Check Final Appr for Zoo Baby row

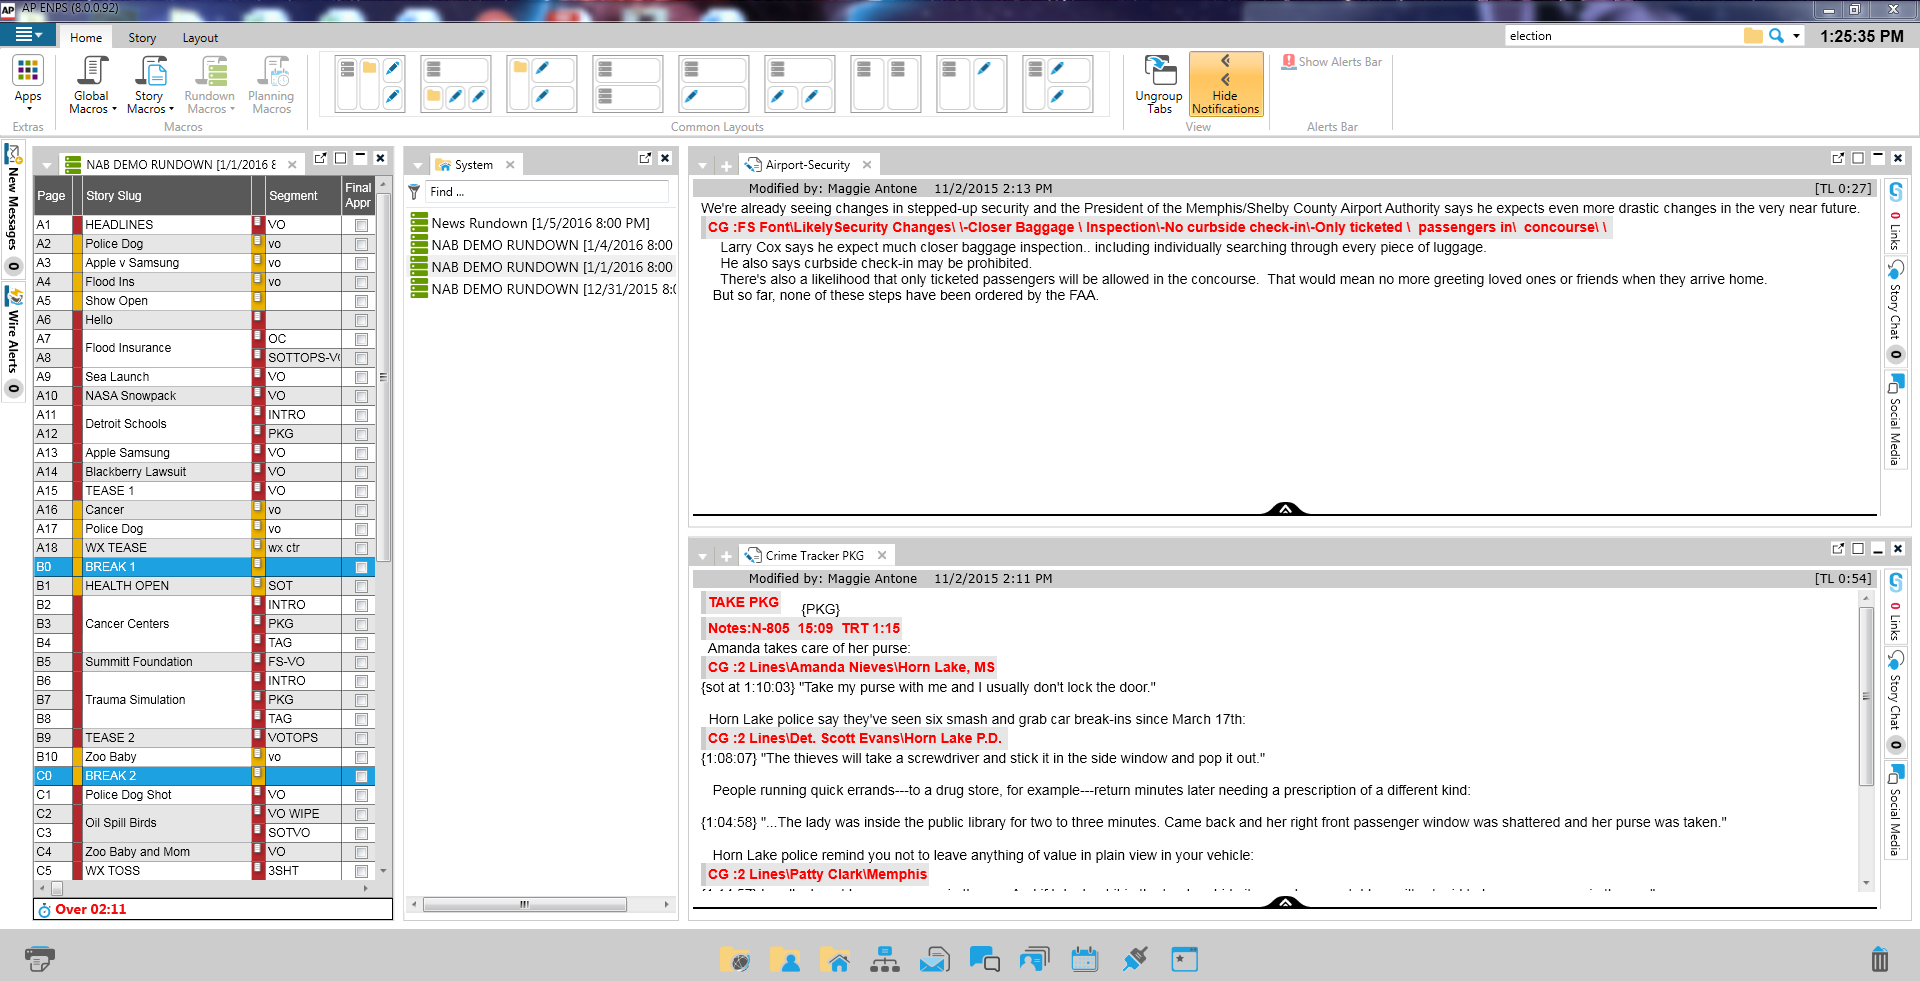(361, 757)
